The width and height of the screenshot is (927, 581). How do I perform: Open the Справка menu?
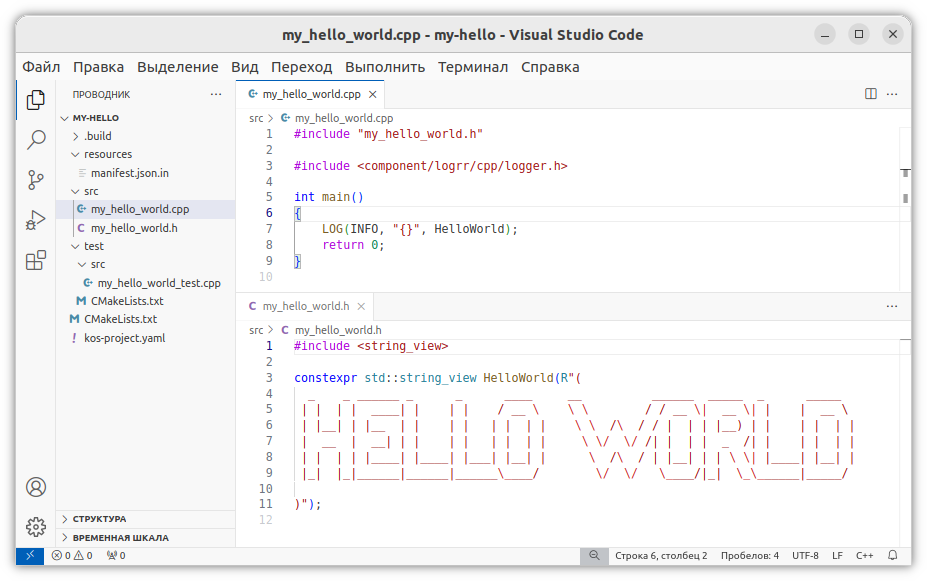(550, 67)
